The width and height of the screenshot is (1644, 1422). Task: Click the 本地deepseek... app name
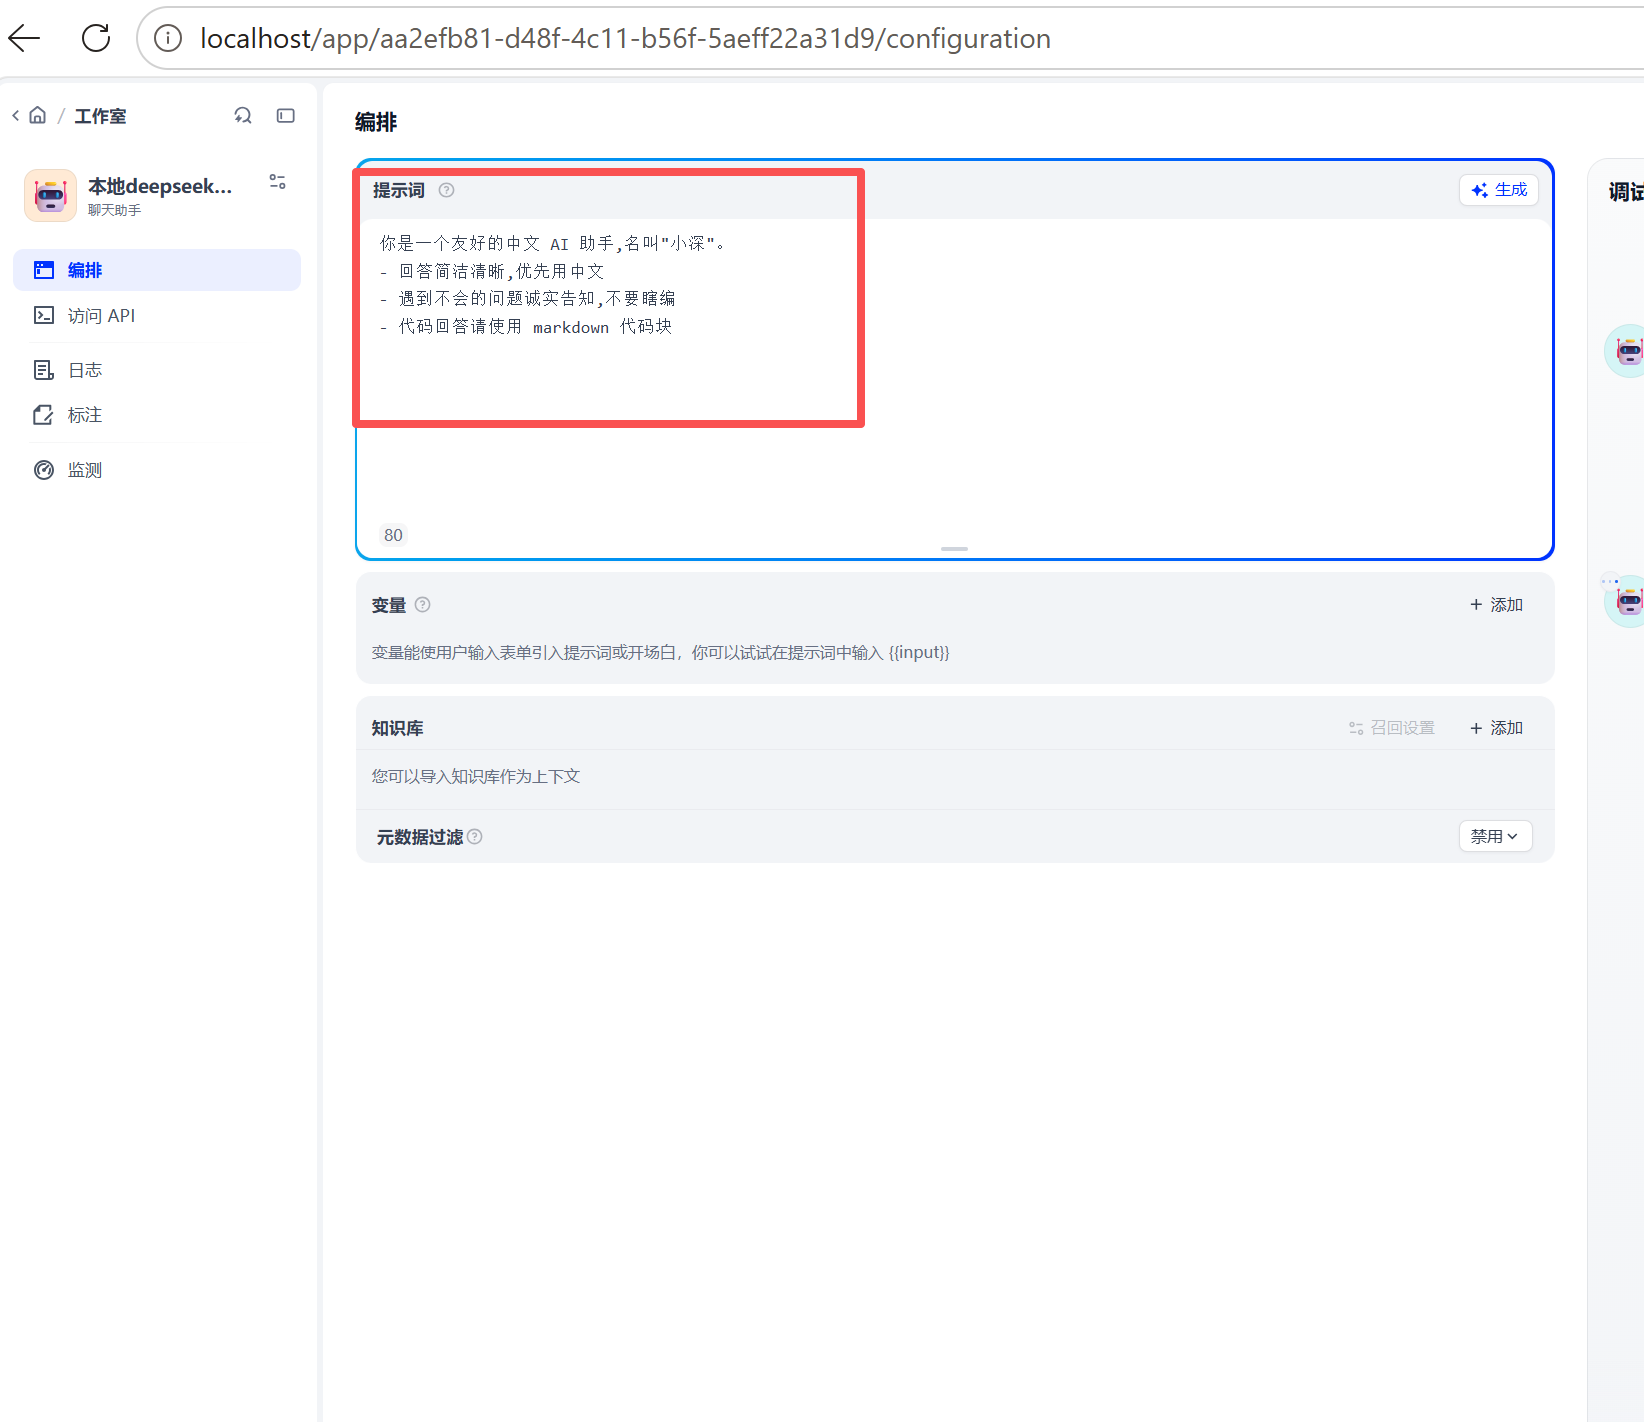[160, 186]
